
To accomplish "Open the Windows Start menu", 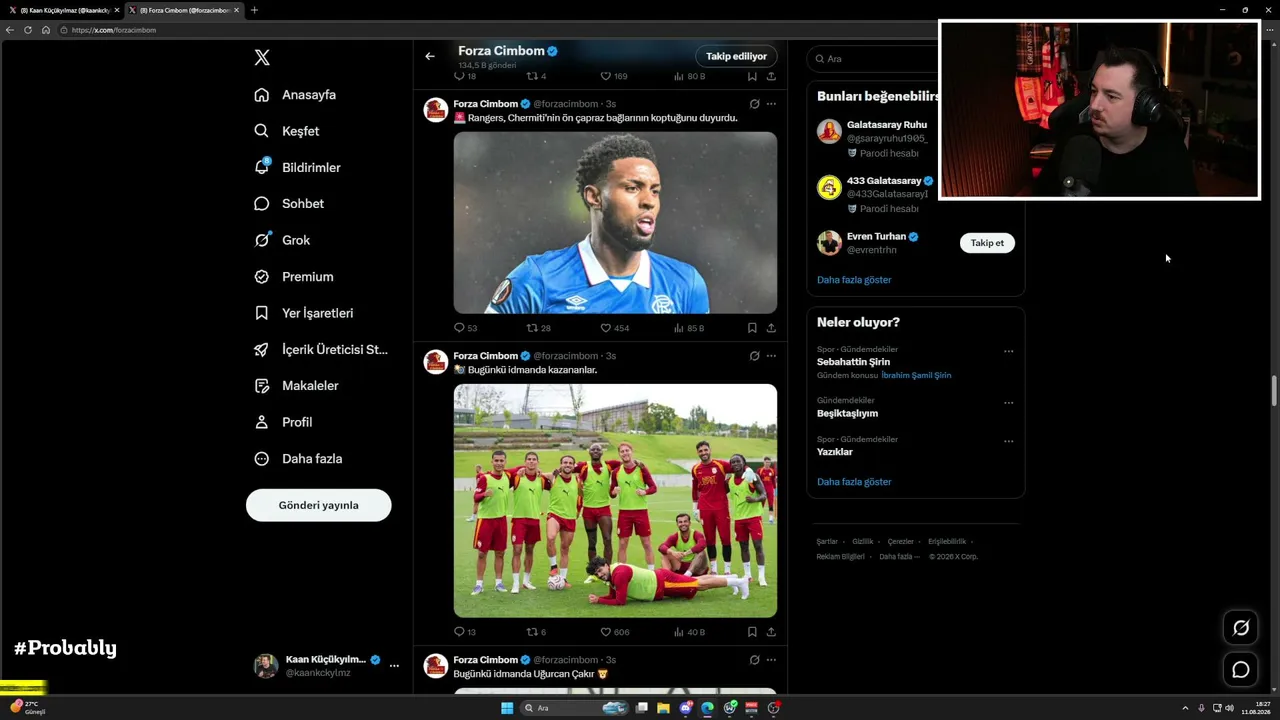I will (x=507, y=708).
